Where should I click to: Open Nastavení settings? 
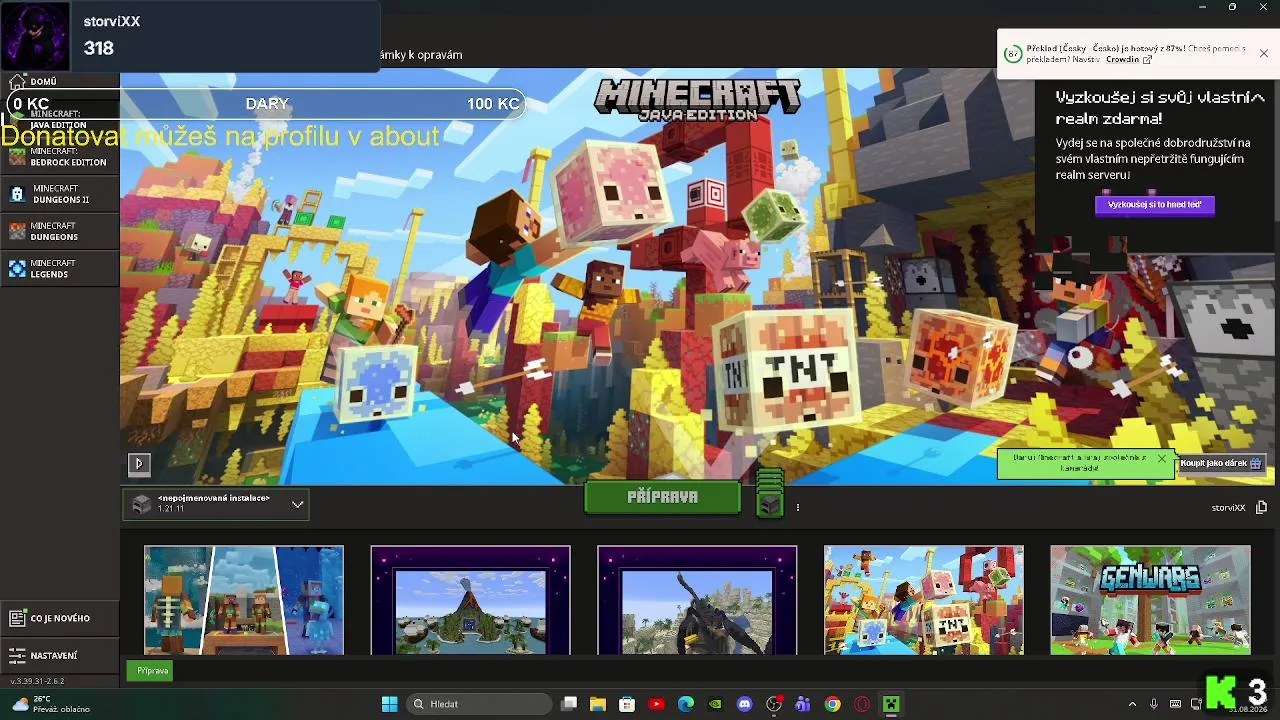(x=59, y=655)
